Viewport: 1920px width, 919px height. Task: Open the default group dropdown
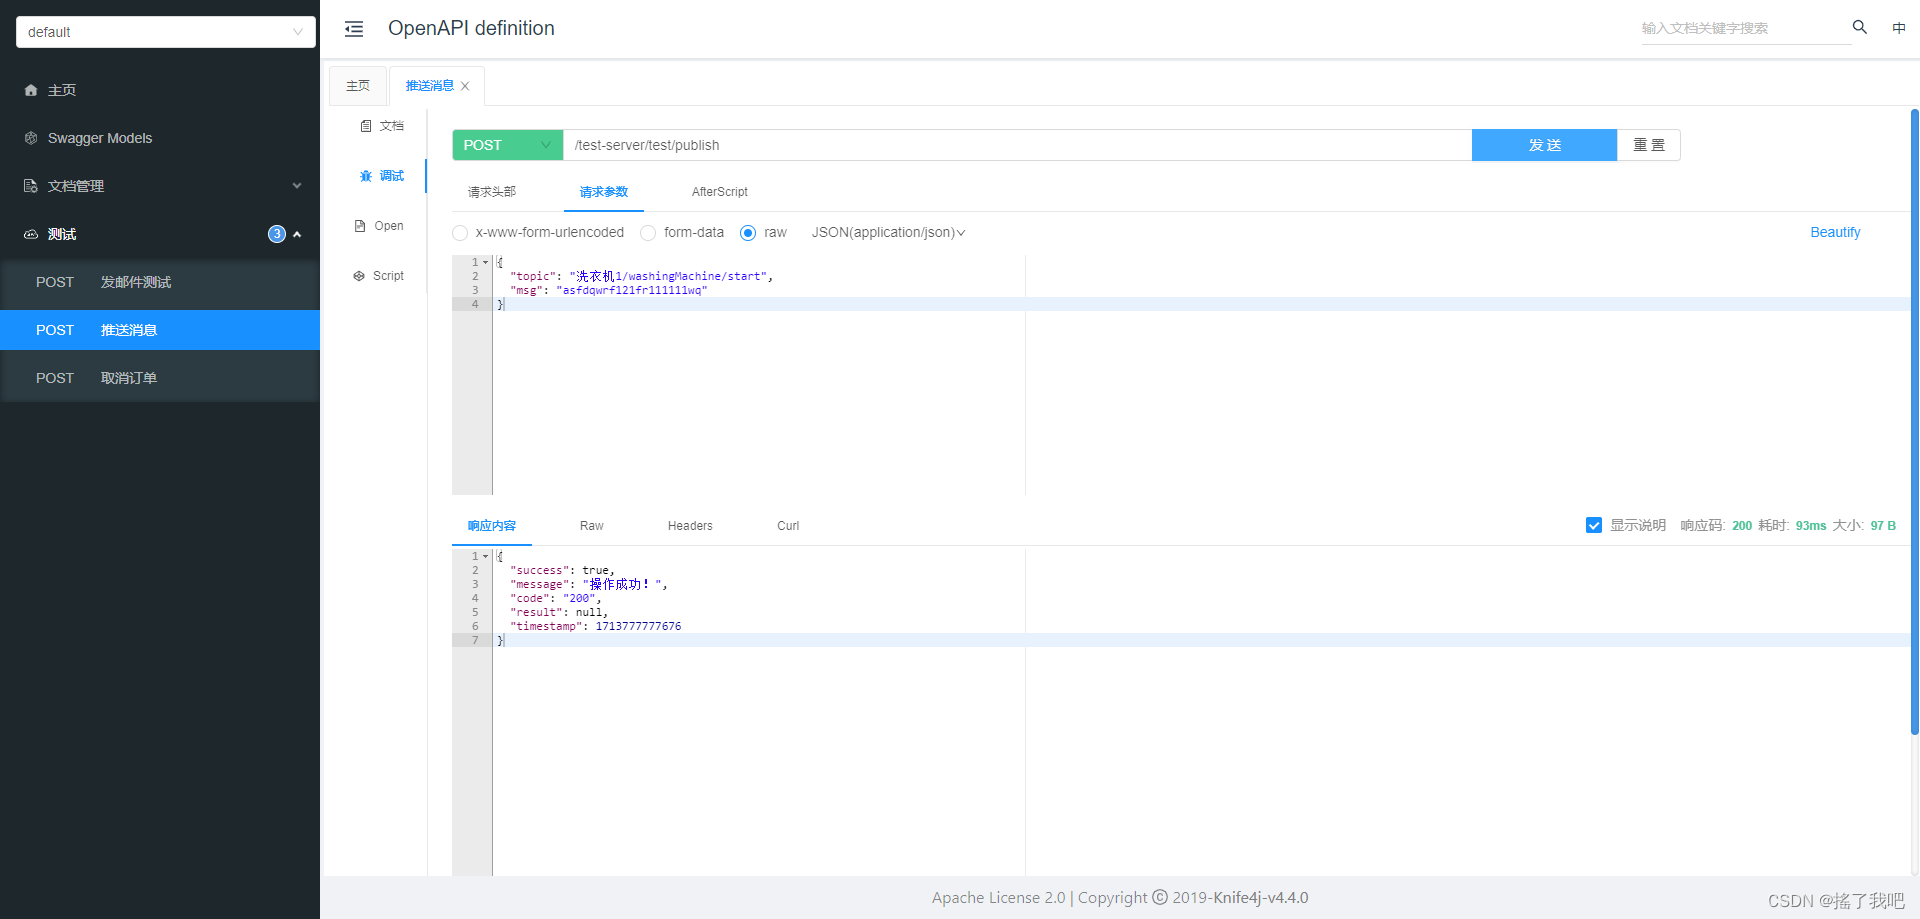166,32
